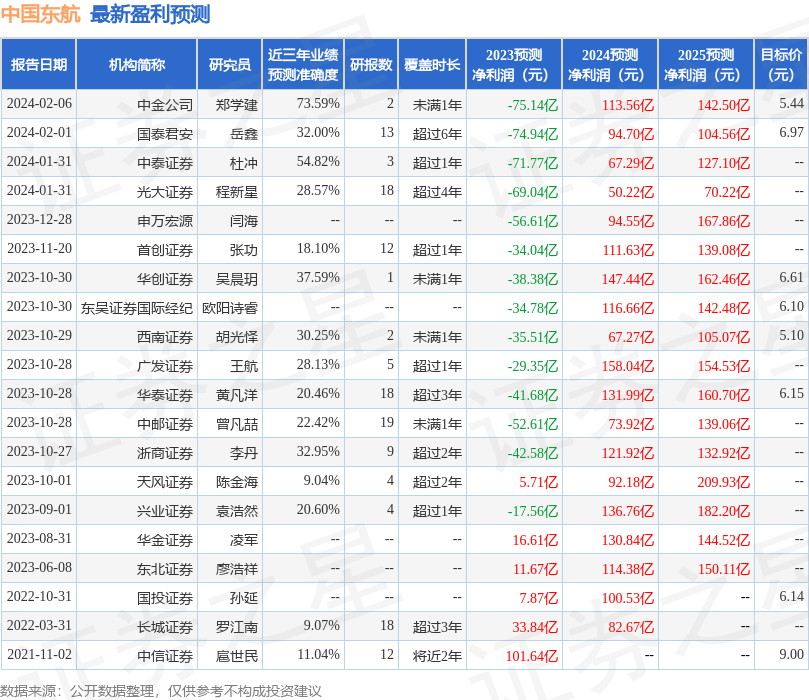Click the 覆盖时长 column header

(x=432, y=64)
